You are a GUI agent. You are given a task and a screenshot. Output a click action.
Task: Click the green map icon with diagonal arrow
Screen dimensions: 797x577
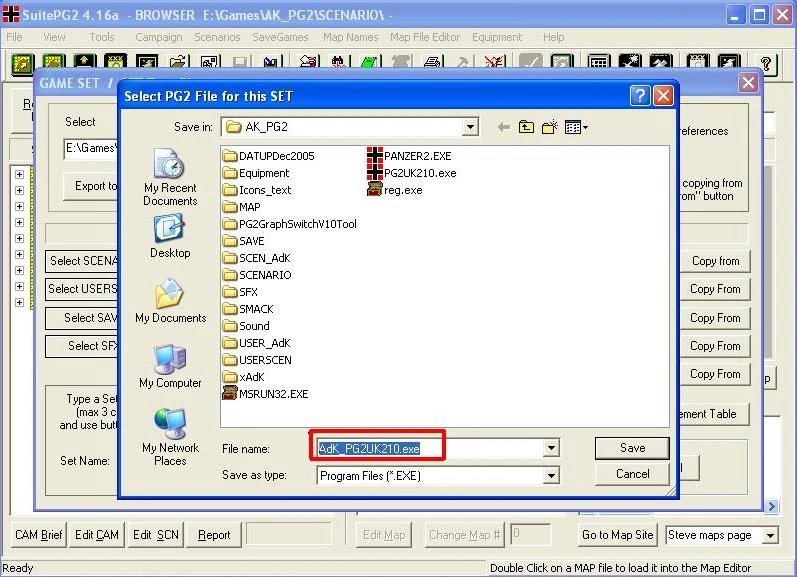pyautogui.click(x=23, y=64)
